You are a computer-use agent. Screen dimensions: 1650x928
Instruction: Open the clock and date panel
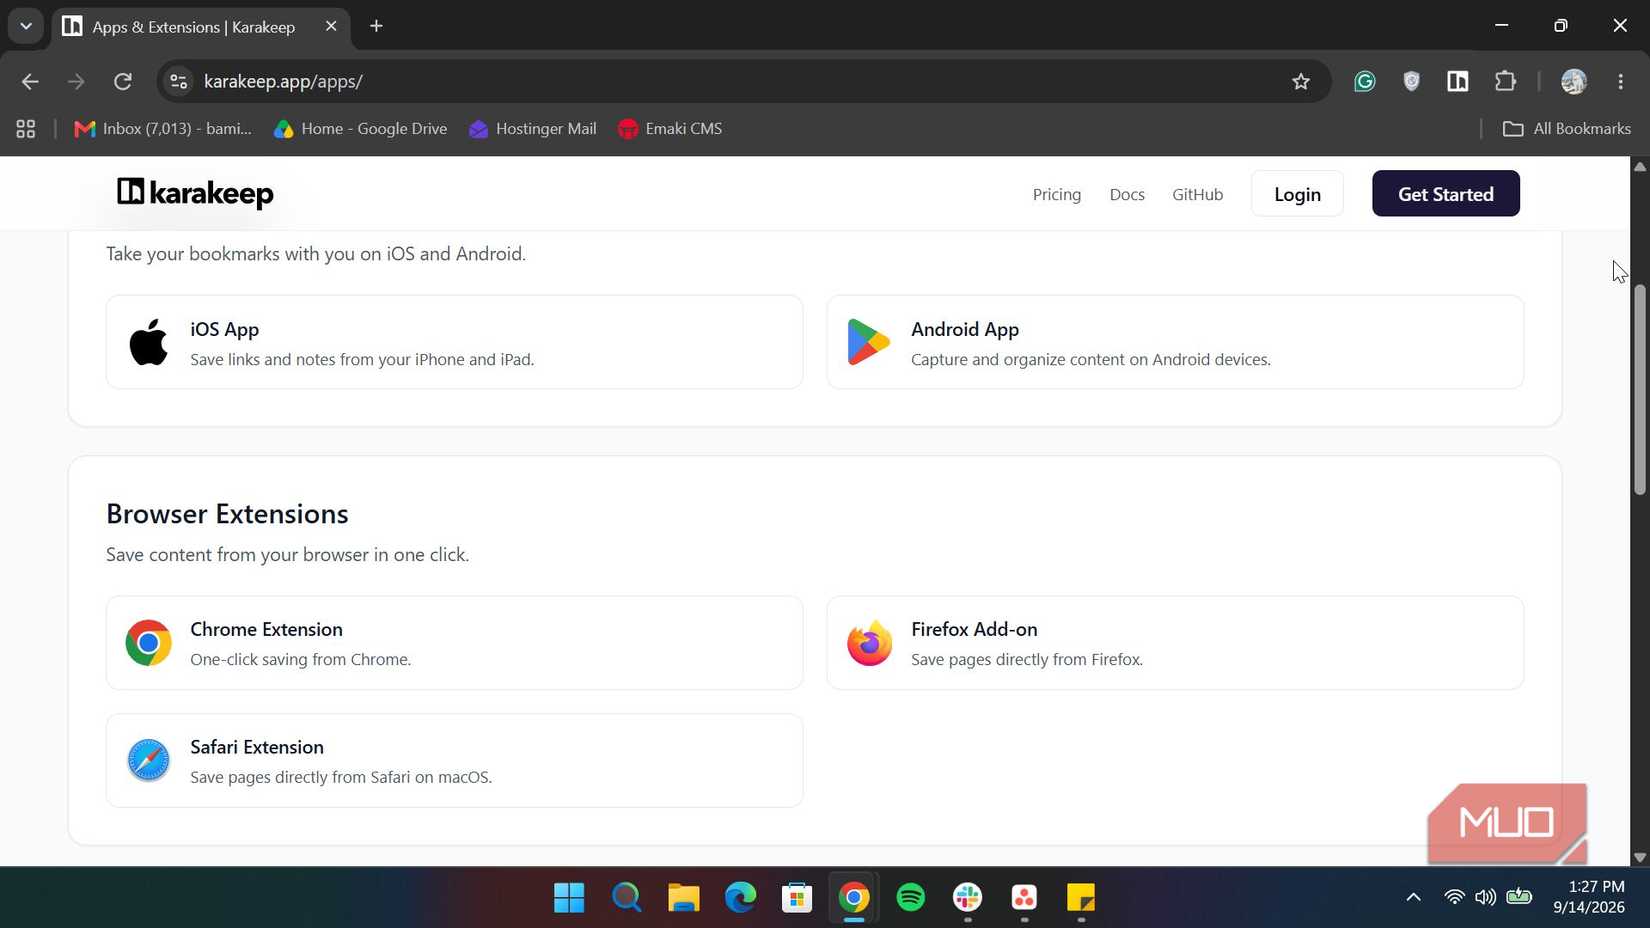click(1588, 897)
